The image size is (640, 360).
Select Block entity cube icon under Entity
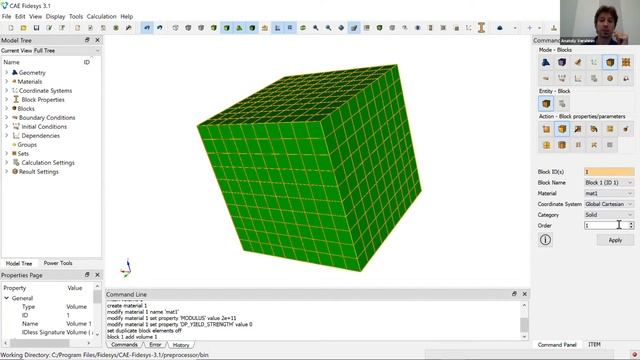pos(546,104)
